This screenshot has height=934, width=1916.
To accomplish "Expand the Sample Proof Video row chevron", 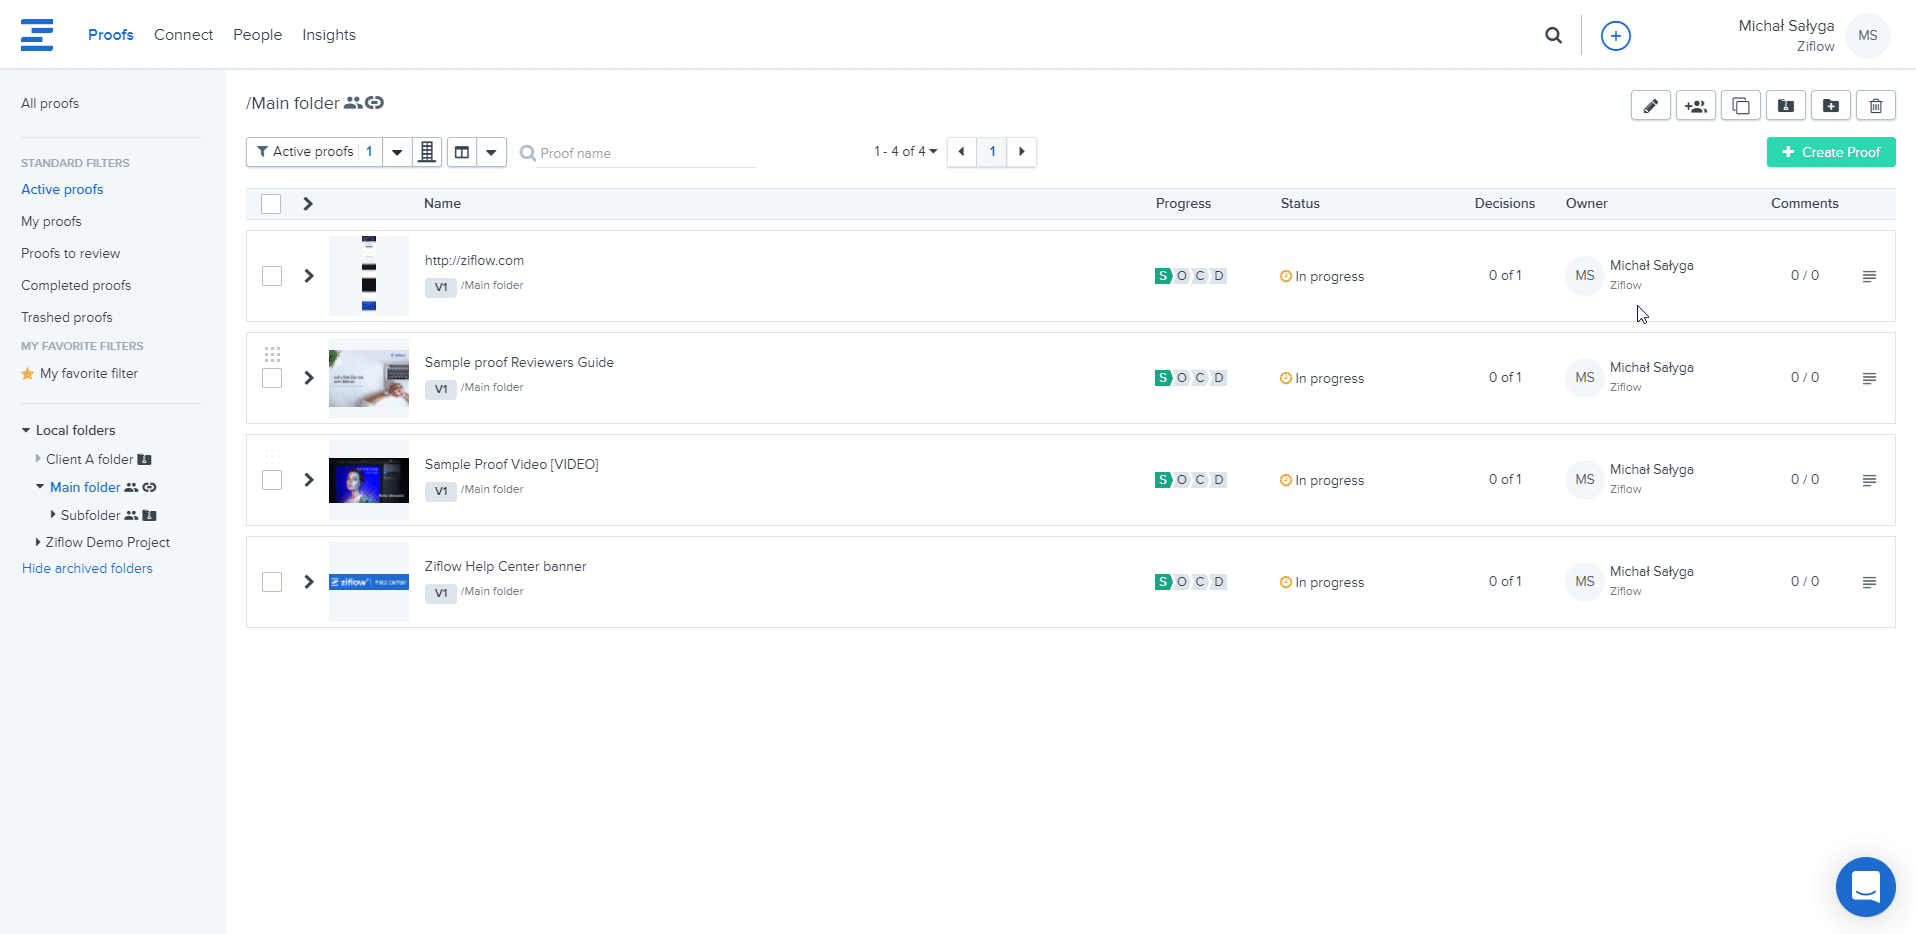I will click(x=309, y=480).
